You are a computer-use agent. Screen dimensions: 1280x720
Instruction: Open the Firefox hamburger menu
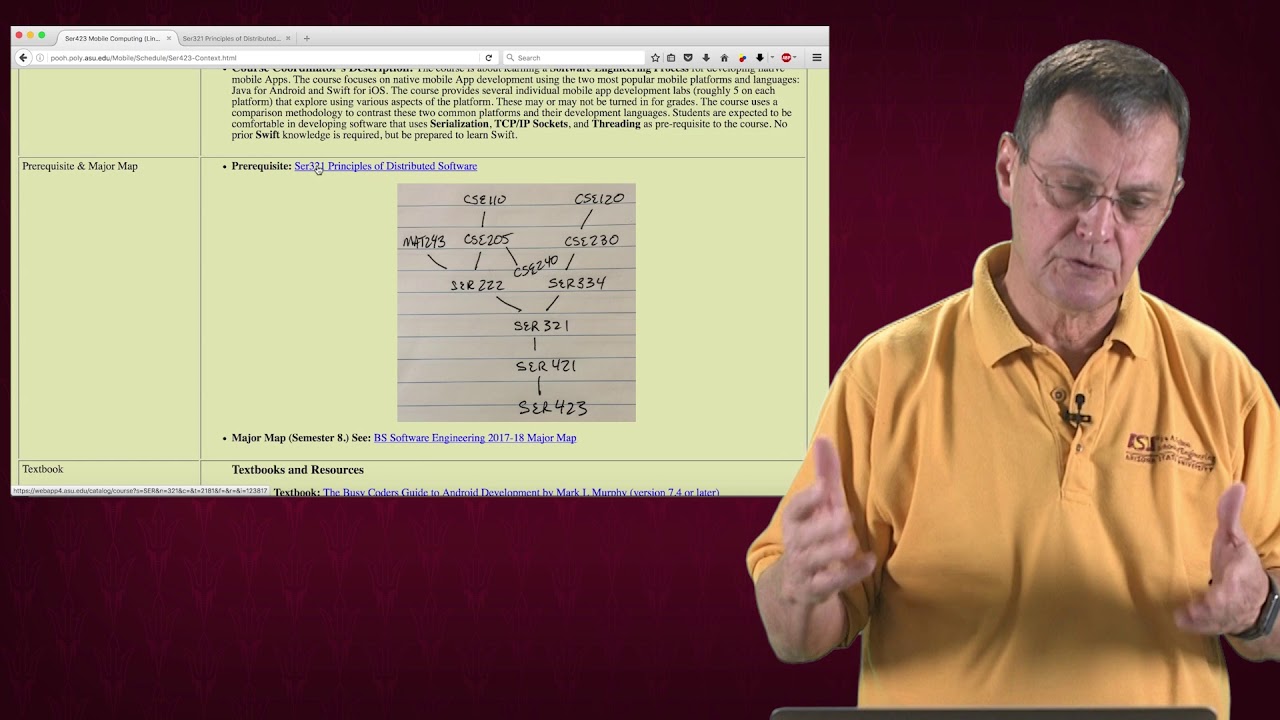817,58
